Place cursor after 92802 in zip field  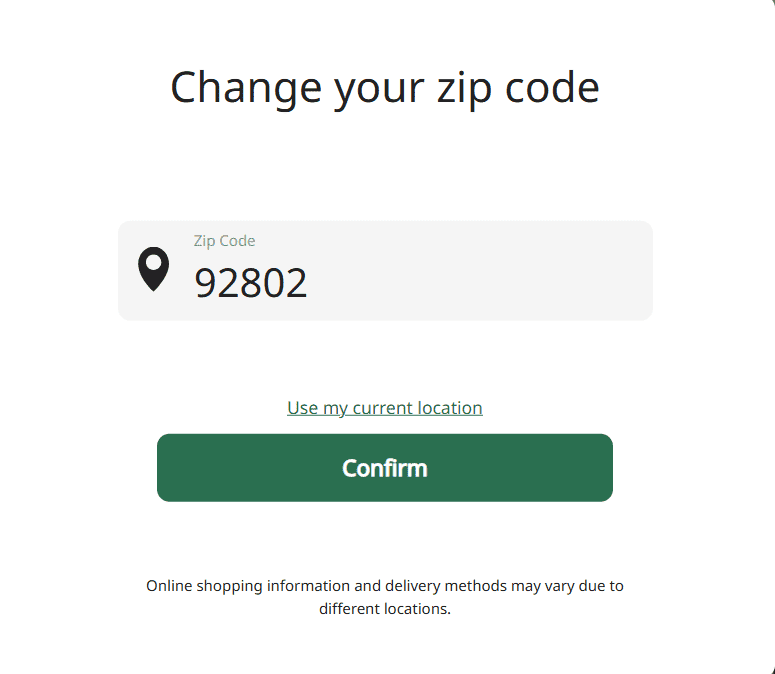click(x=312, y=284)
